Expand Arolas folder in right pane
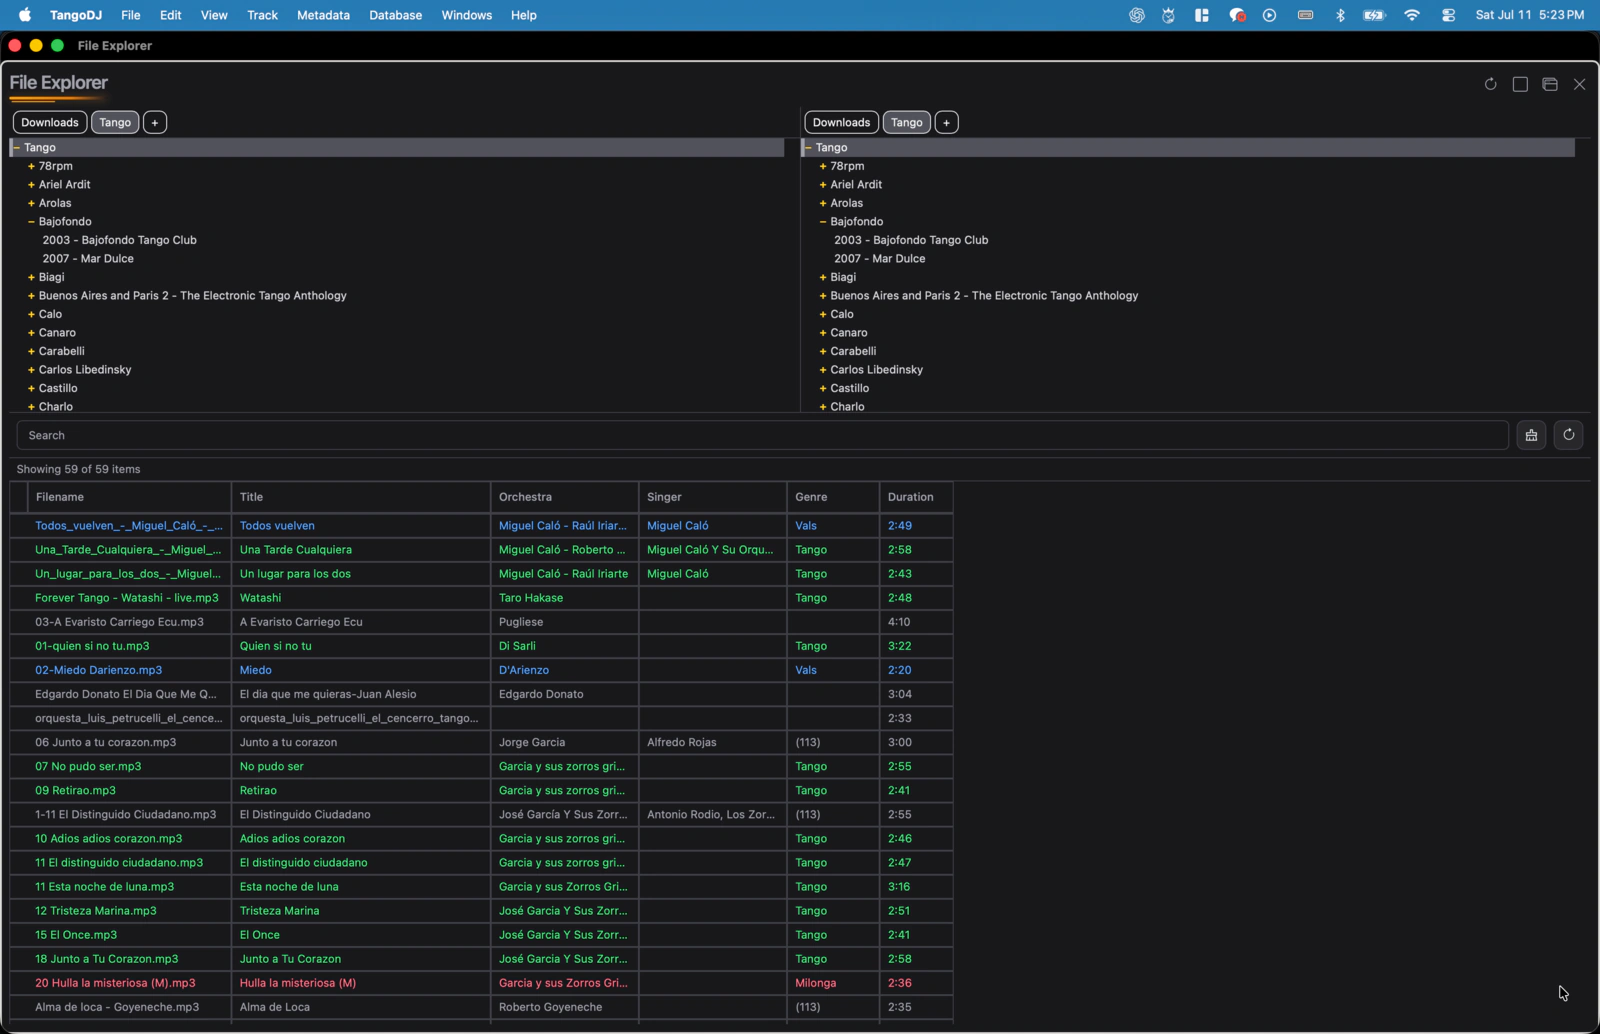Image resolution: width=1600 pixels, height=1034 pixels. click(x=822, y=203)
